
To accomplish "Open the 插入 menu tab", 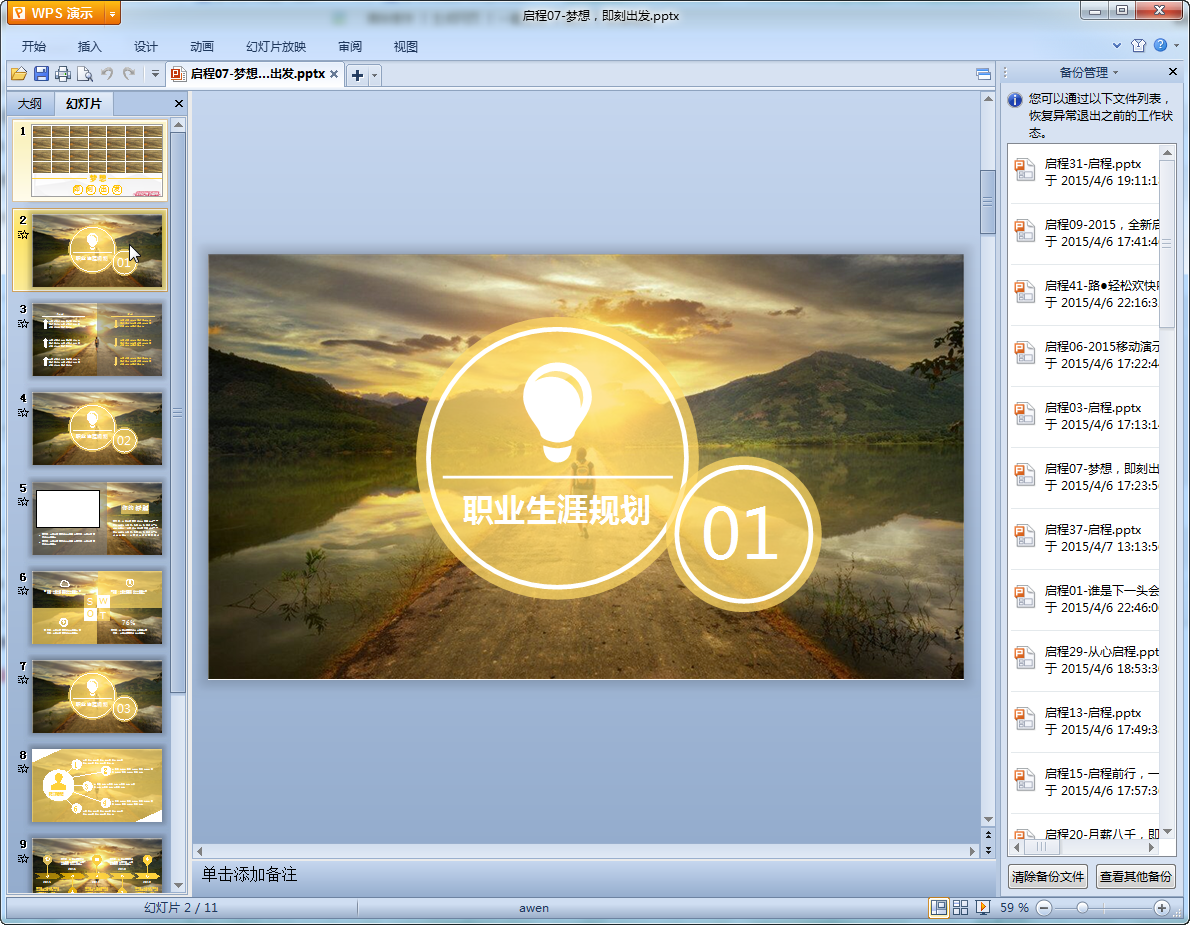I will (x=90, y=46).
